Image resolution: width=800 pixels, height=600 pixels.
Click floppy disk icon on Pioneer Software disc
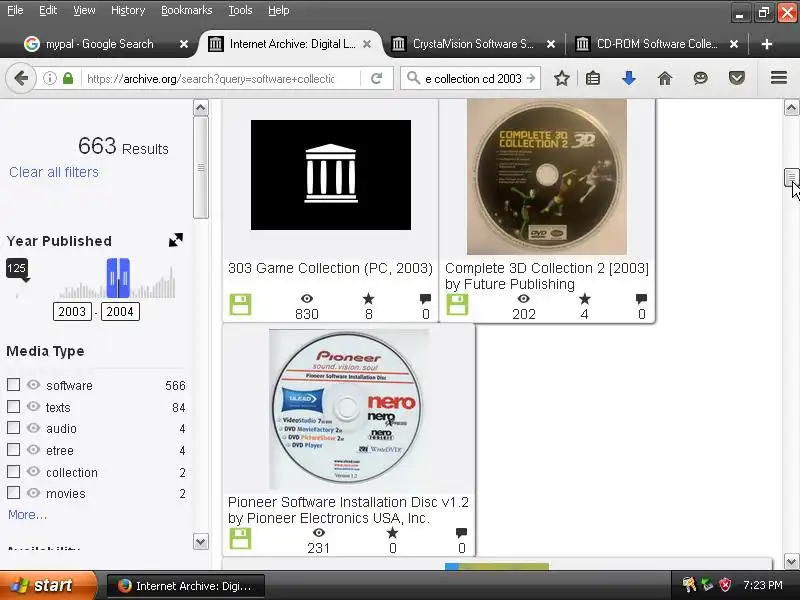click(240, 538)
